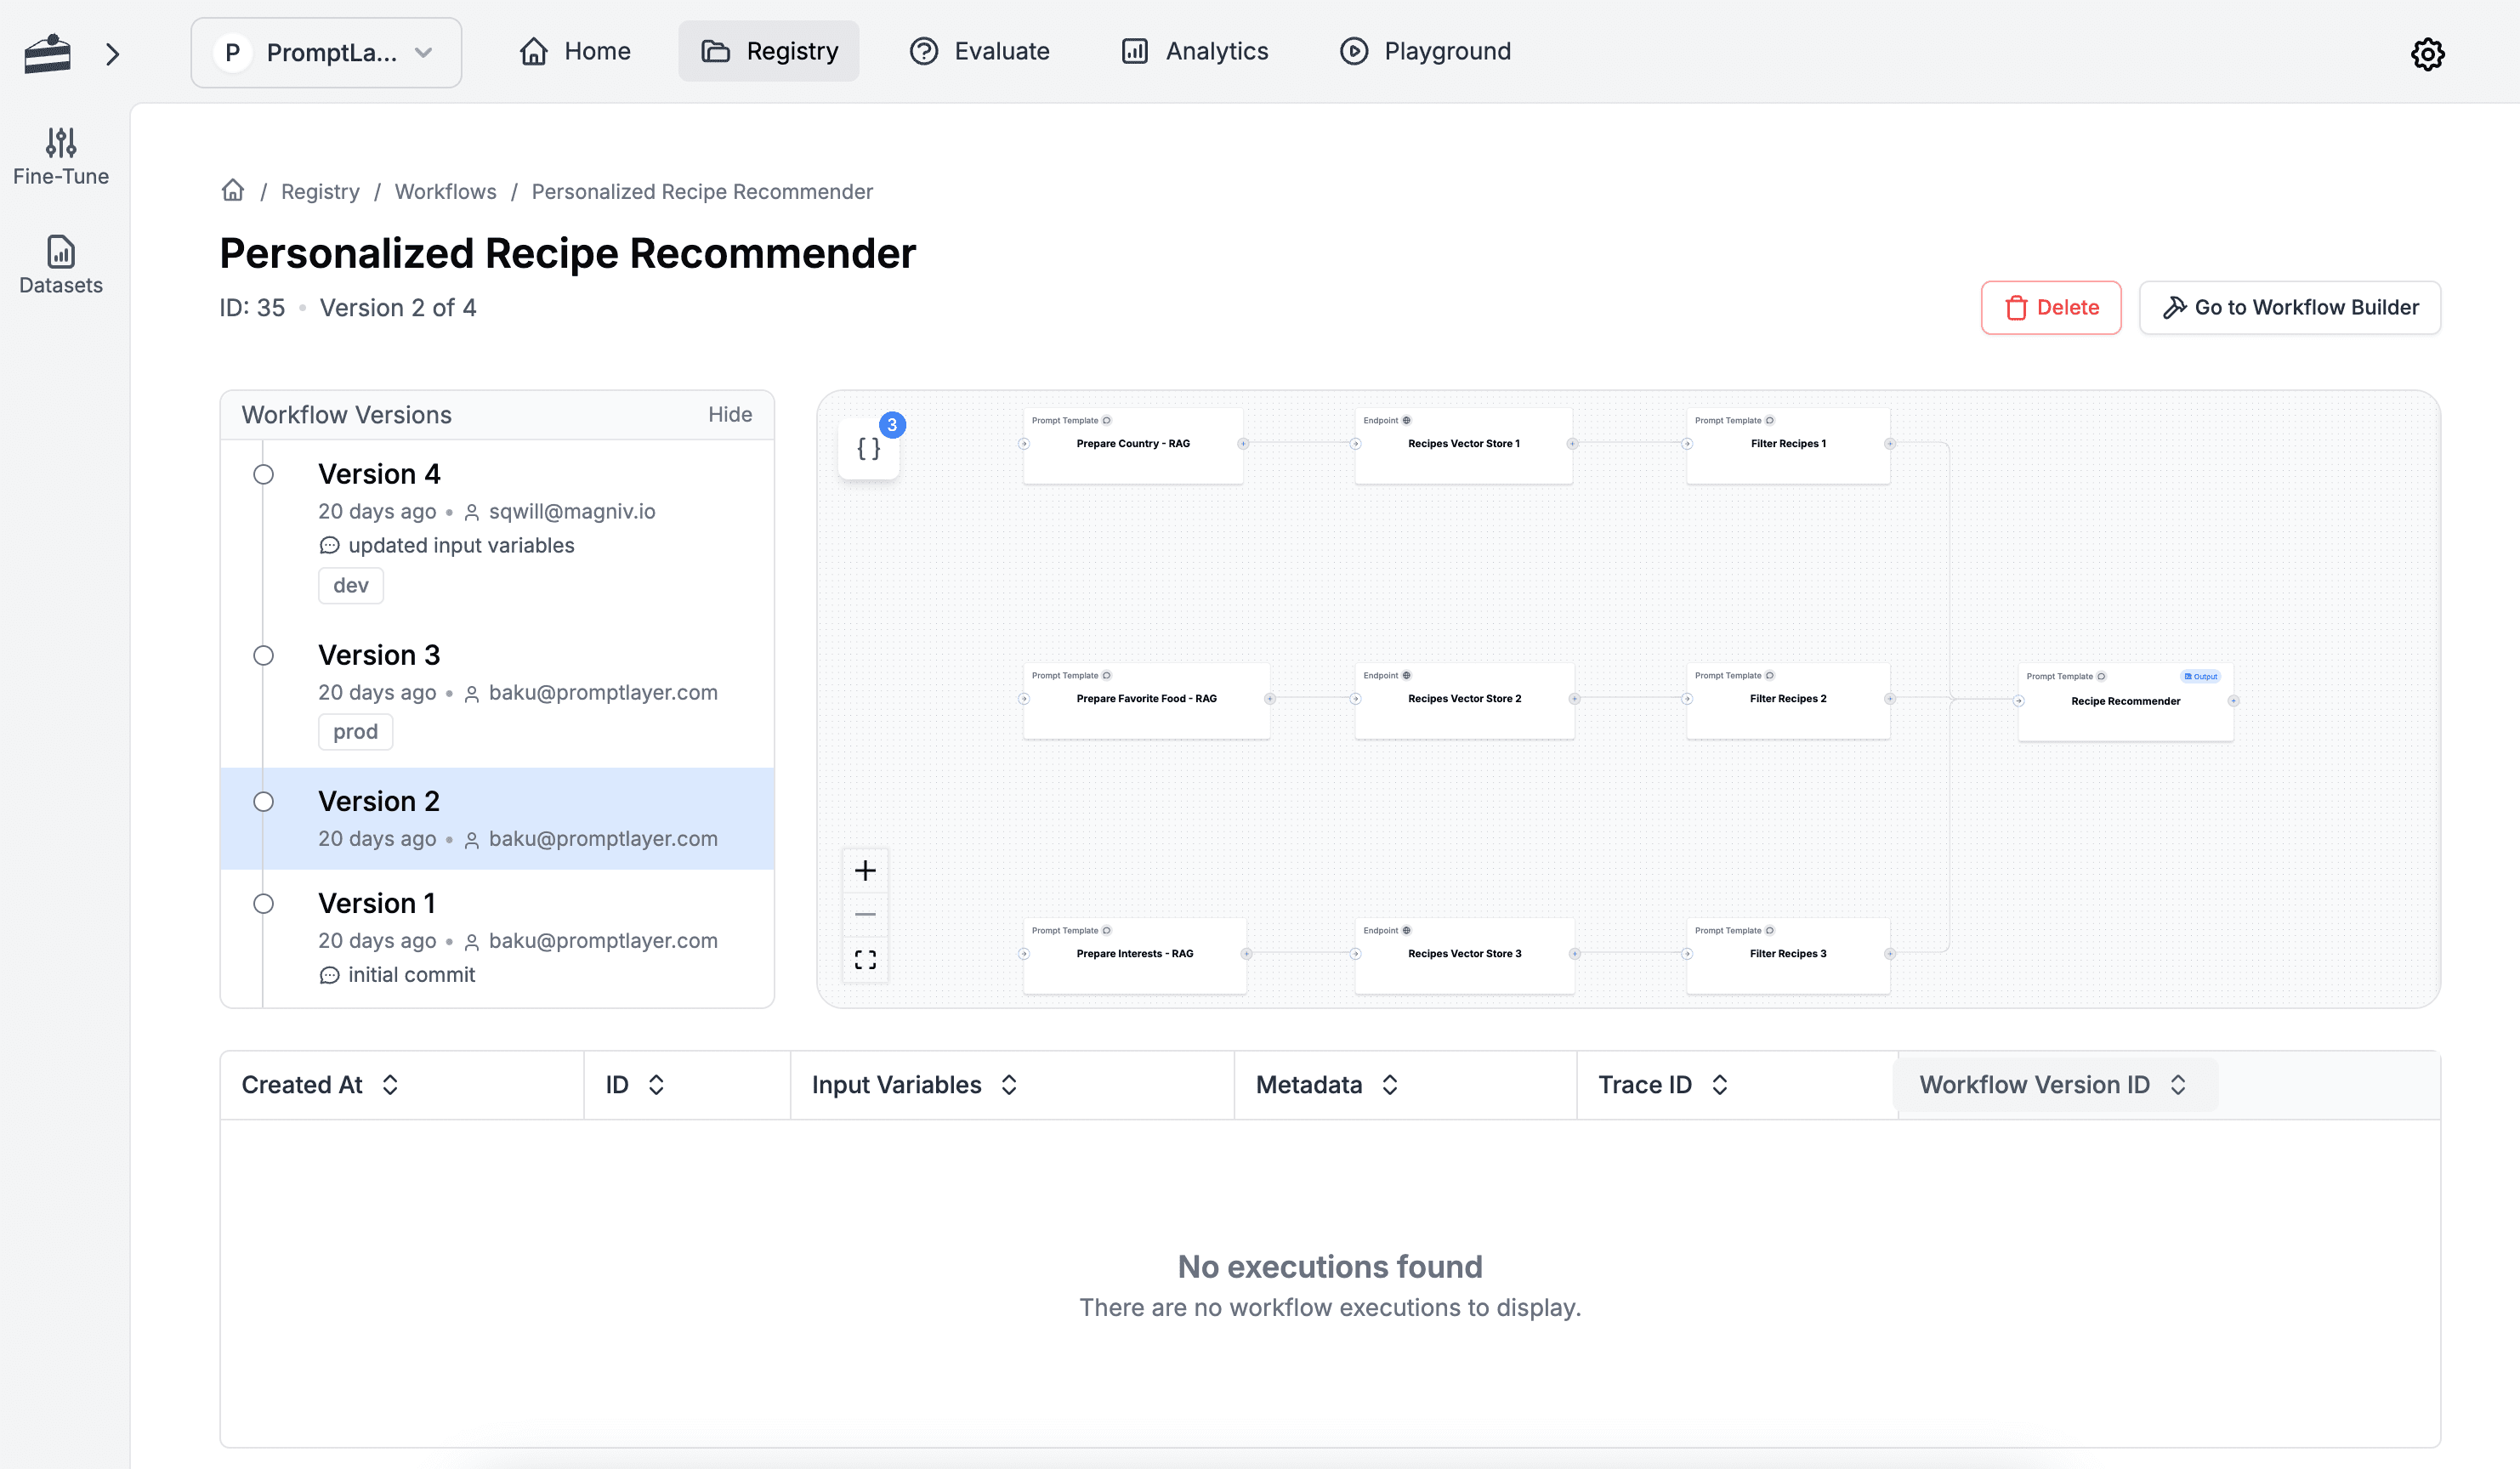Select Version 4 radio circle

(263, 474)
